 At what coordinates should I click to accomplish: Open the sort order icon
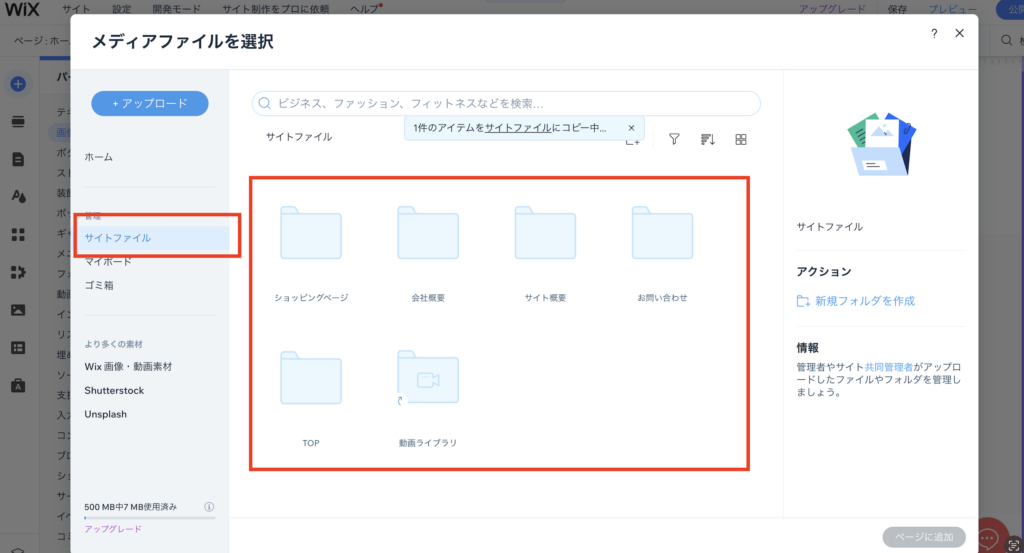[x=707, y=139]
